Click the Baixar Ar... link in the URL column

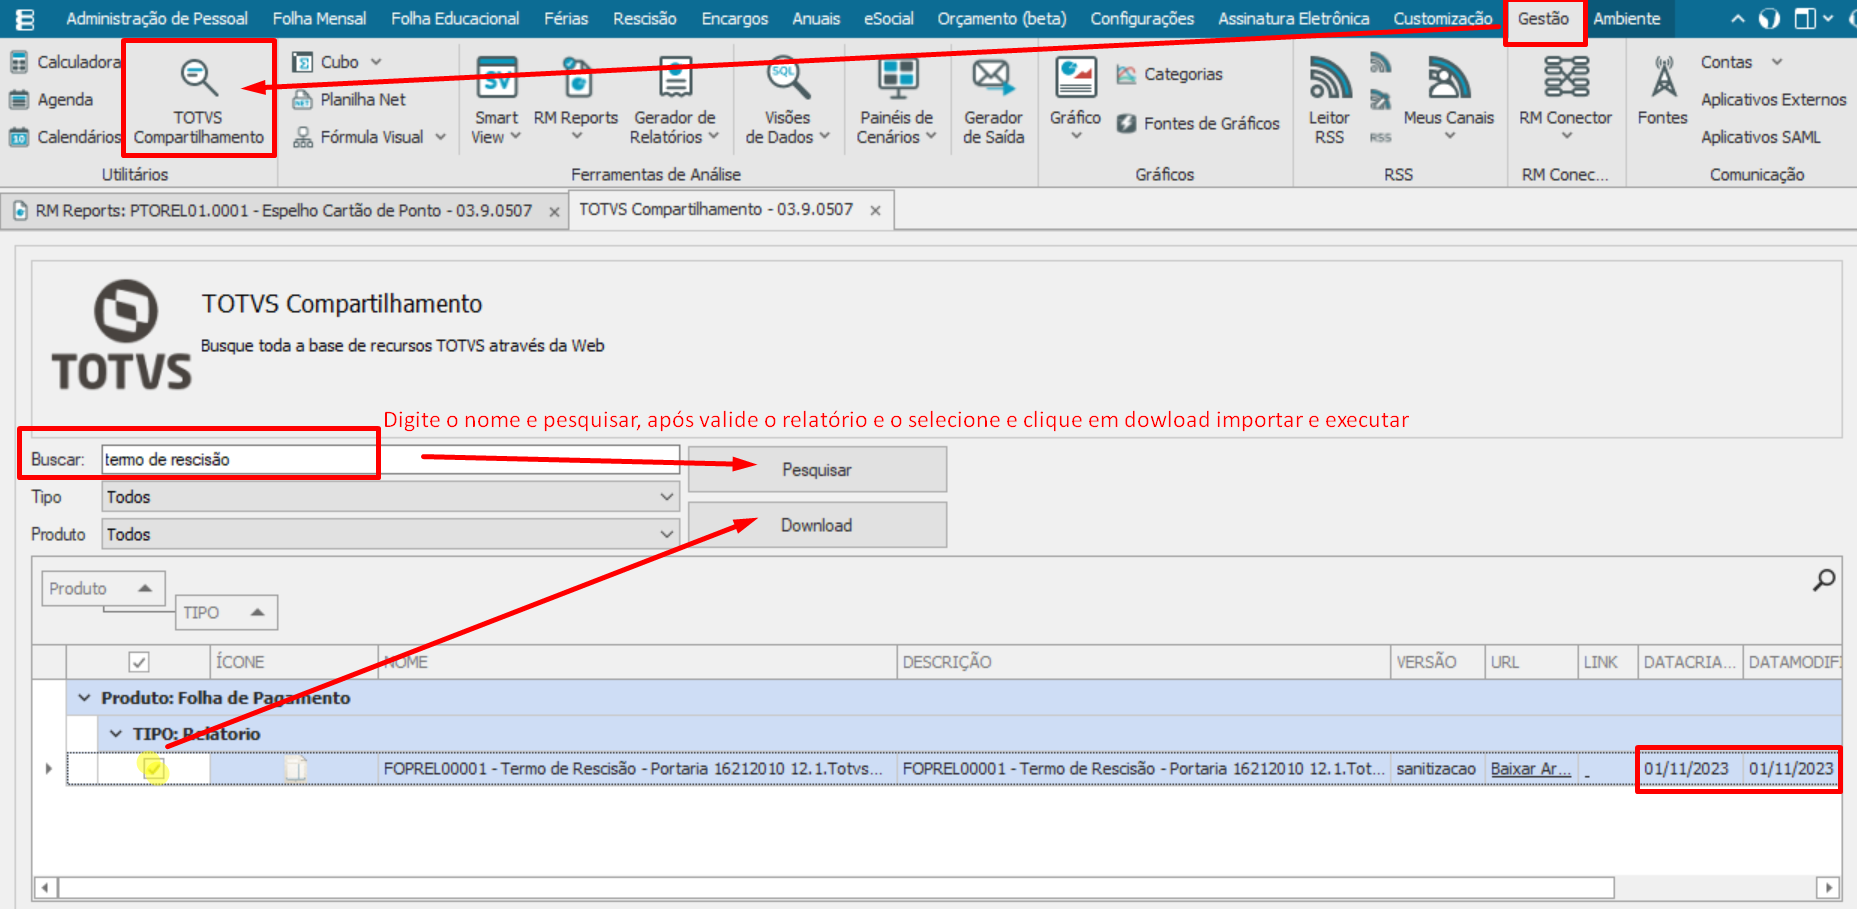[1530, 768]
